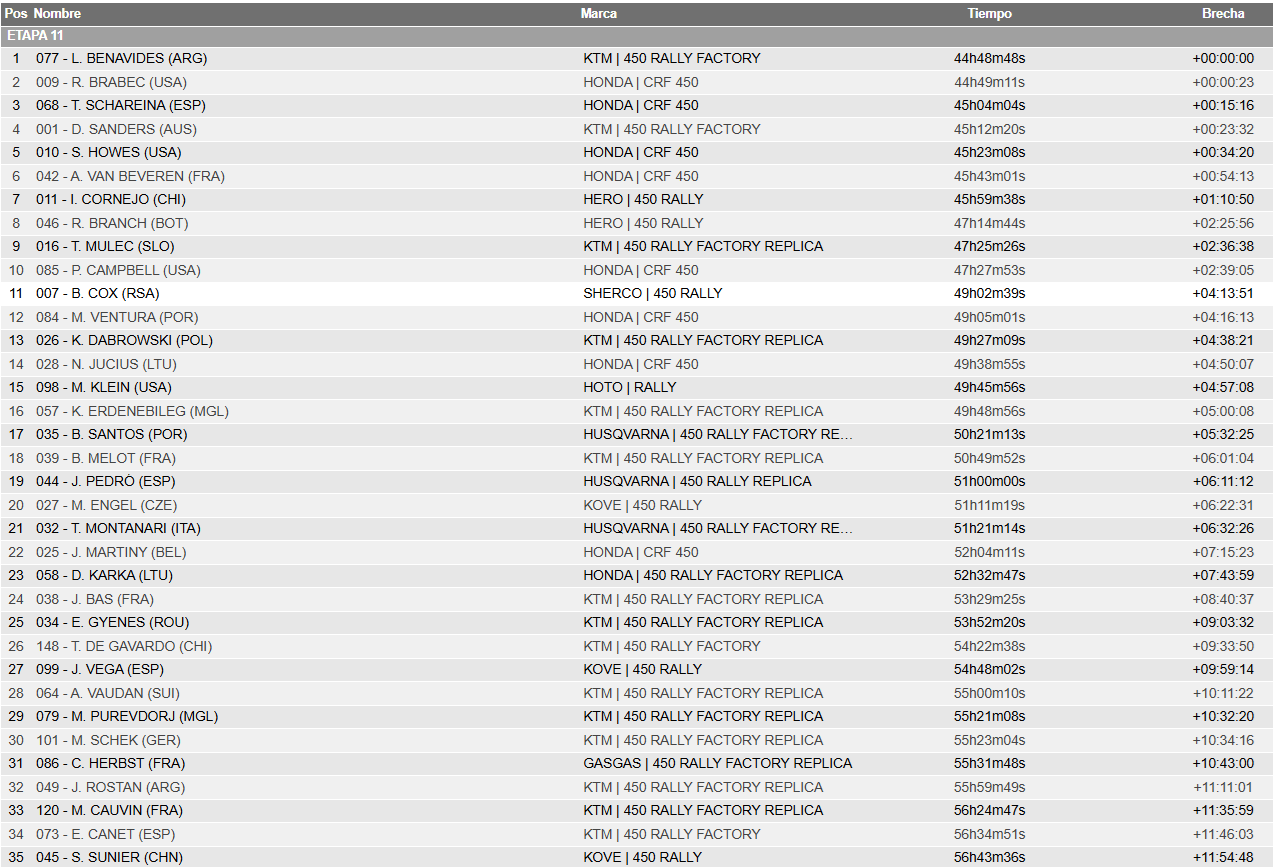Image resolution: width=1273 pixels, height=867 pixels.
Task: Click the Tiempo column header
Action: [x=989, y=14]
